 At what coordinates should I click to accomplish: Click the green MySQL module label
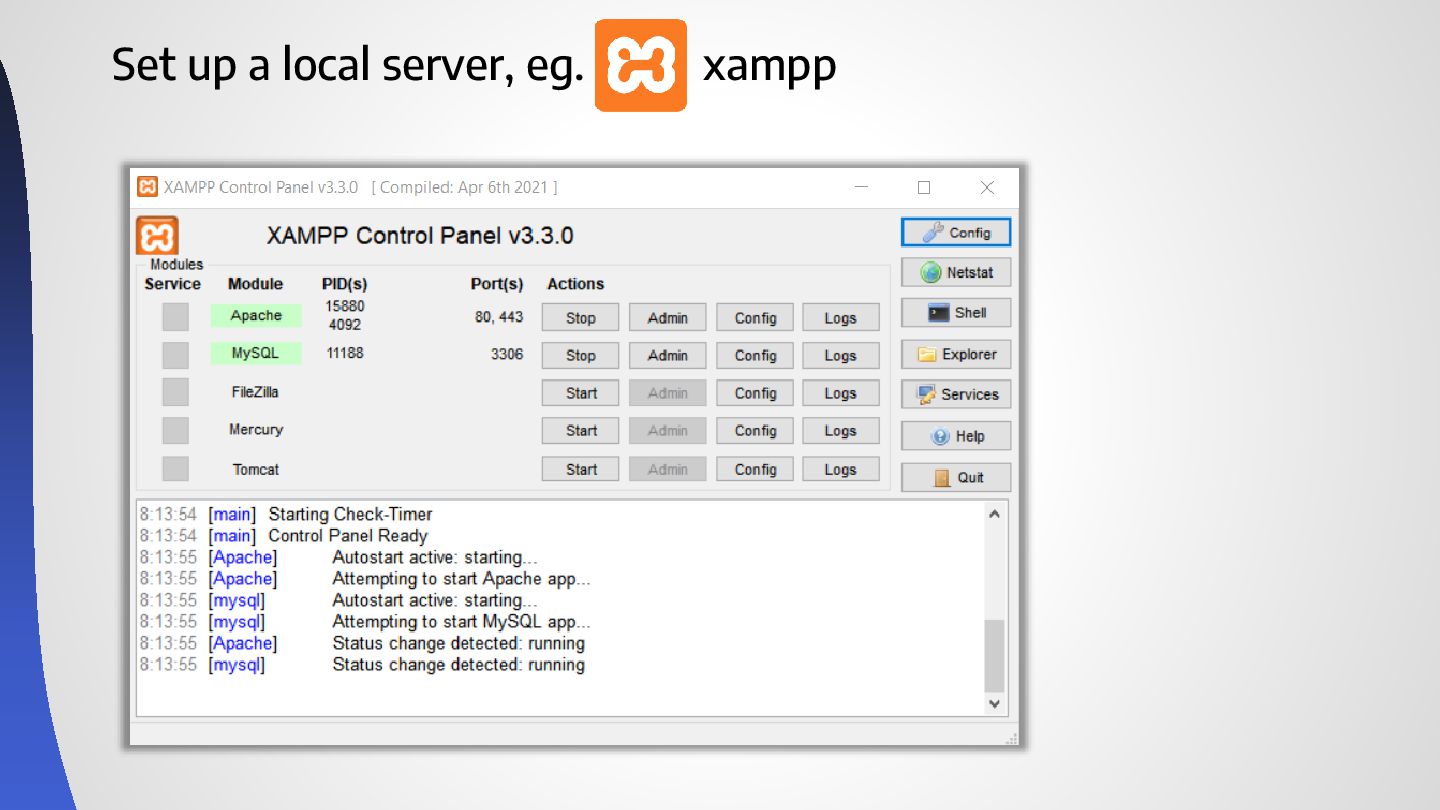pyautogui.click(x=256, y=353)
